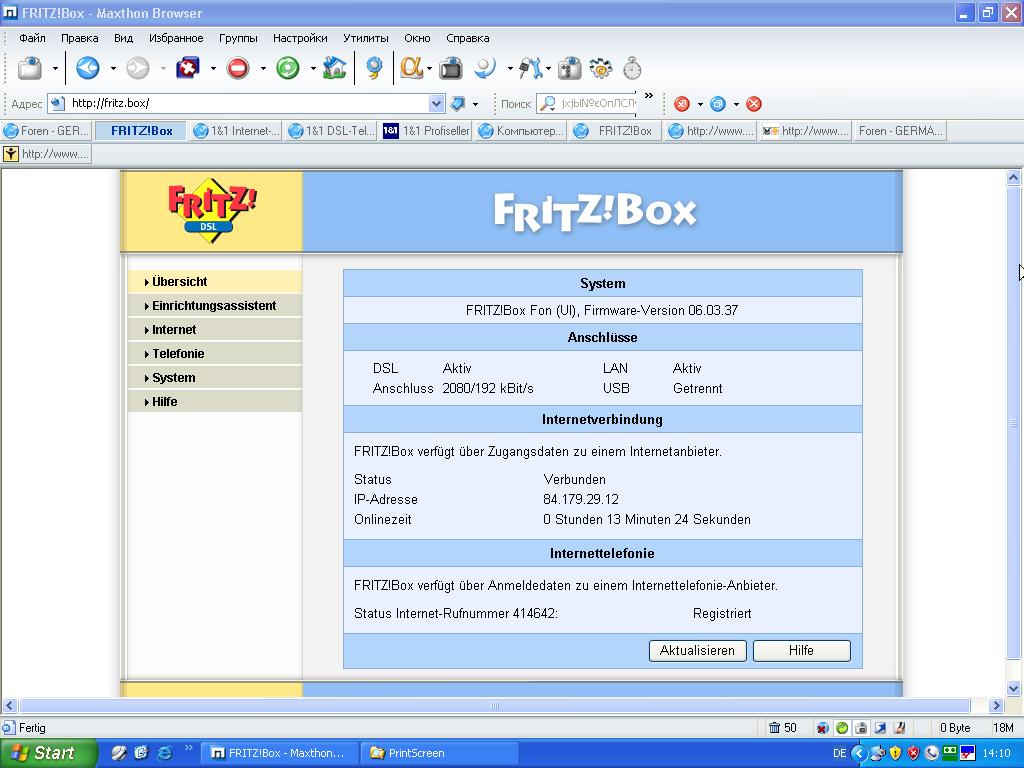Screen dimensions: 1024x768
Task: Click the address bar showing http://fritz.box/
Action: (x=248, y=103)
